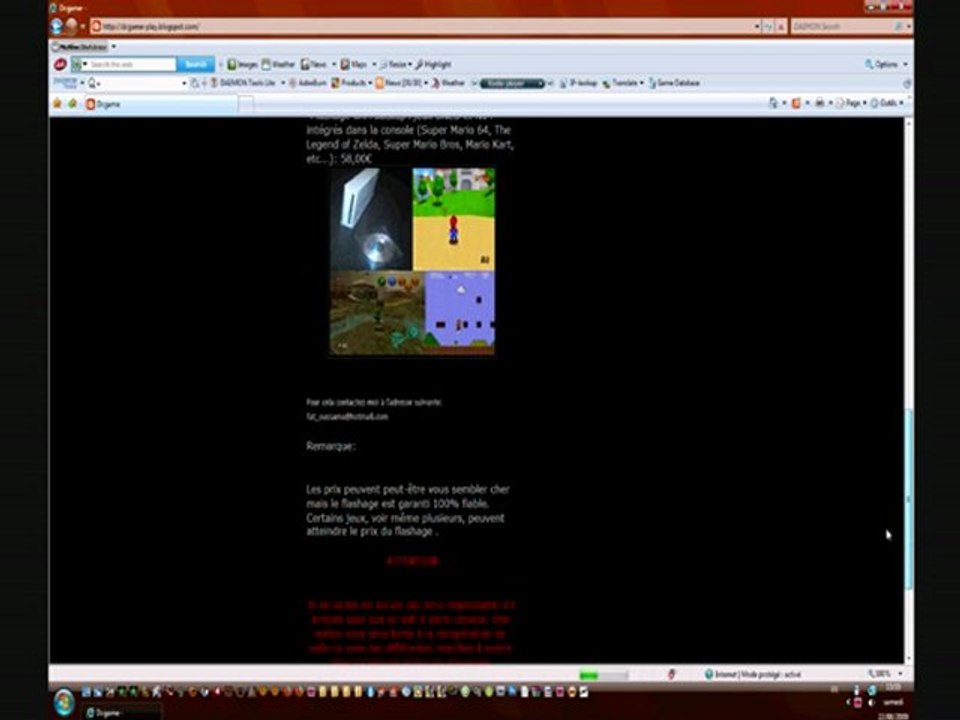Viewport: 960px width, 720px height.
Task: Click scrollbar up arrow
Action: (909, 122)
